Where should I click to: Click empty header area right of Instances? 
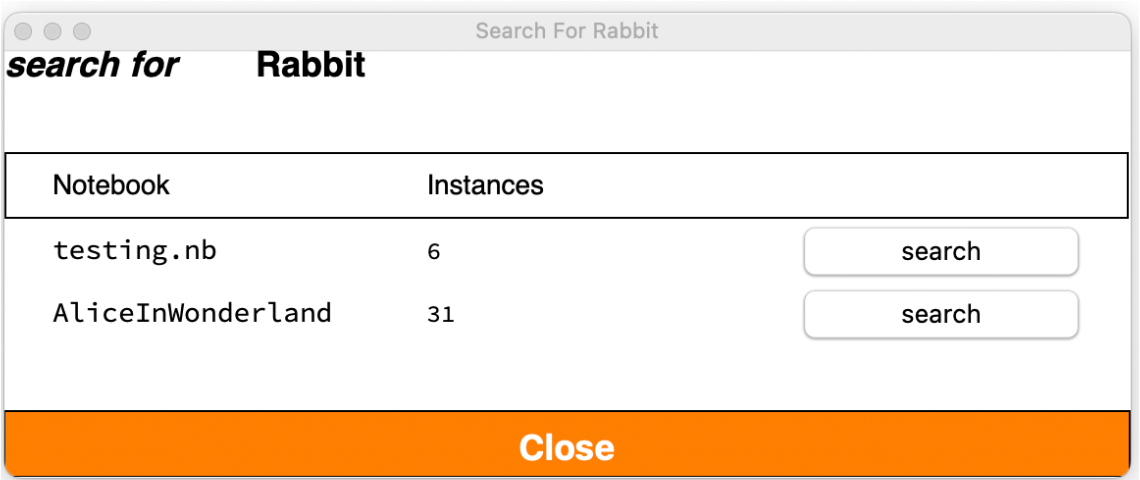click(820, 185)
